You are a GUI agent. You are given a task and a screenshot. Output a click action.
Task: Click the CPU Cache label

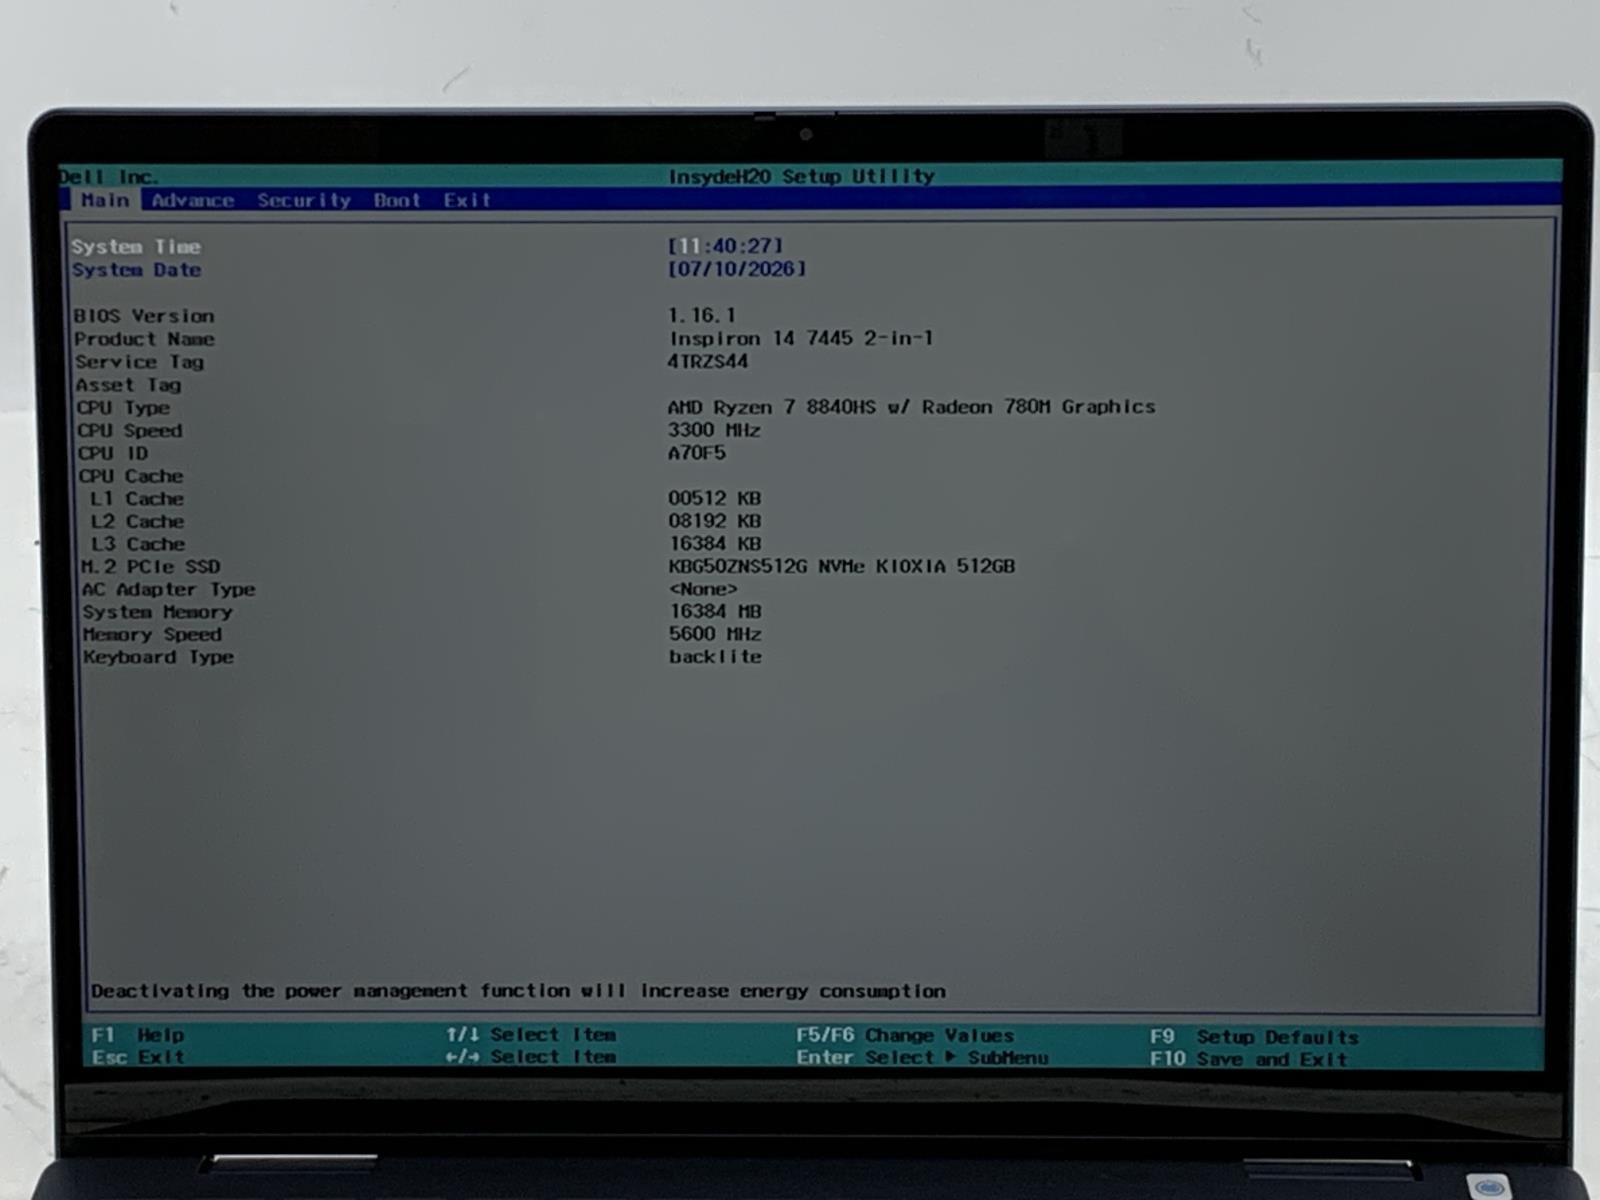click(x=131, y=477)
